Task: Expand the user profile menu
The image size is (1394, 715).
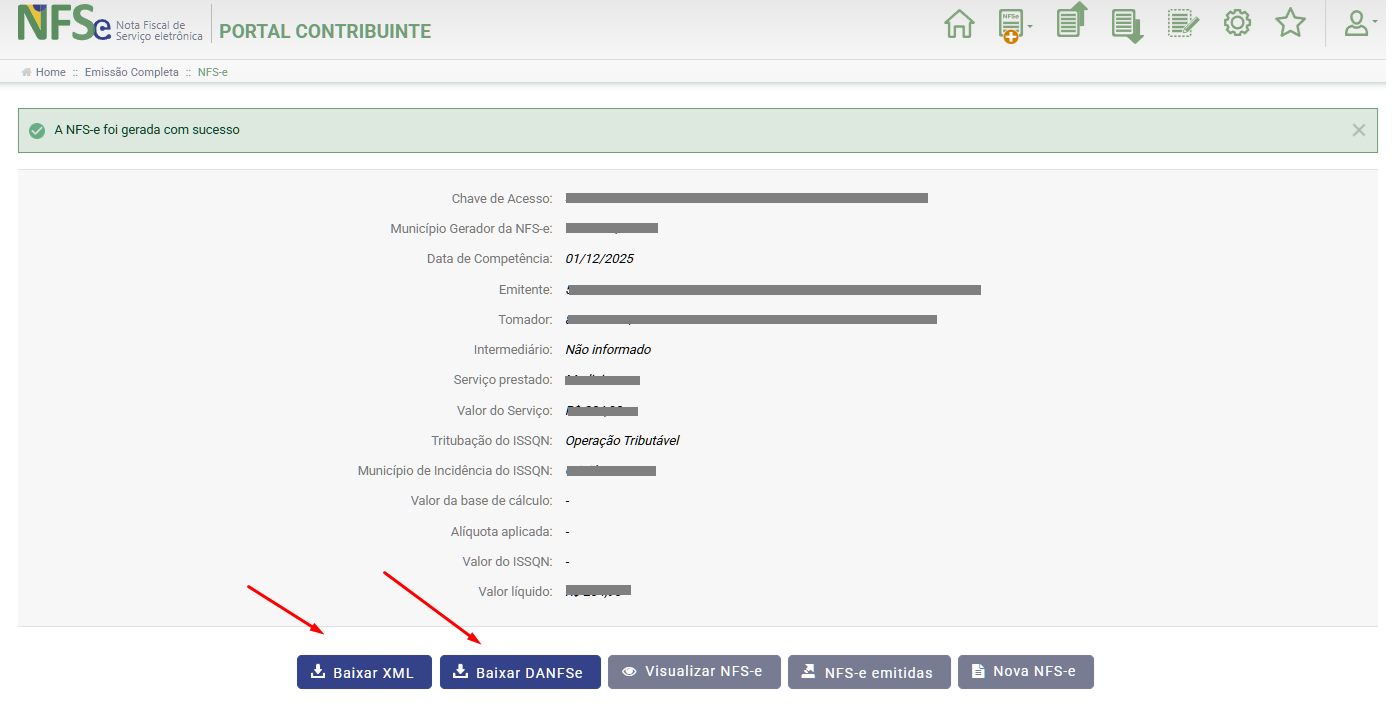Action: (1360, 24)
